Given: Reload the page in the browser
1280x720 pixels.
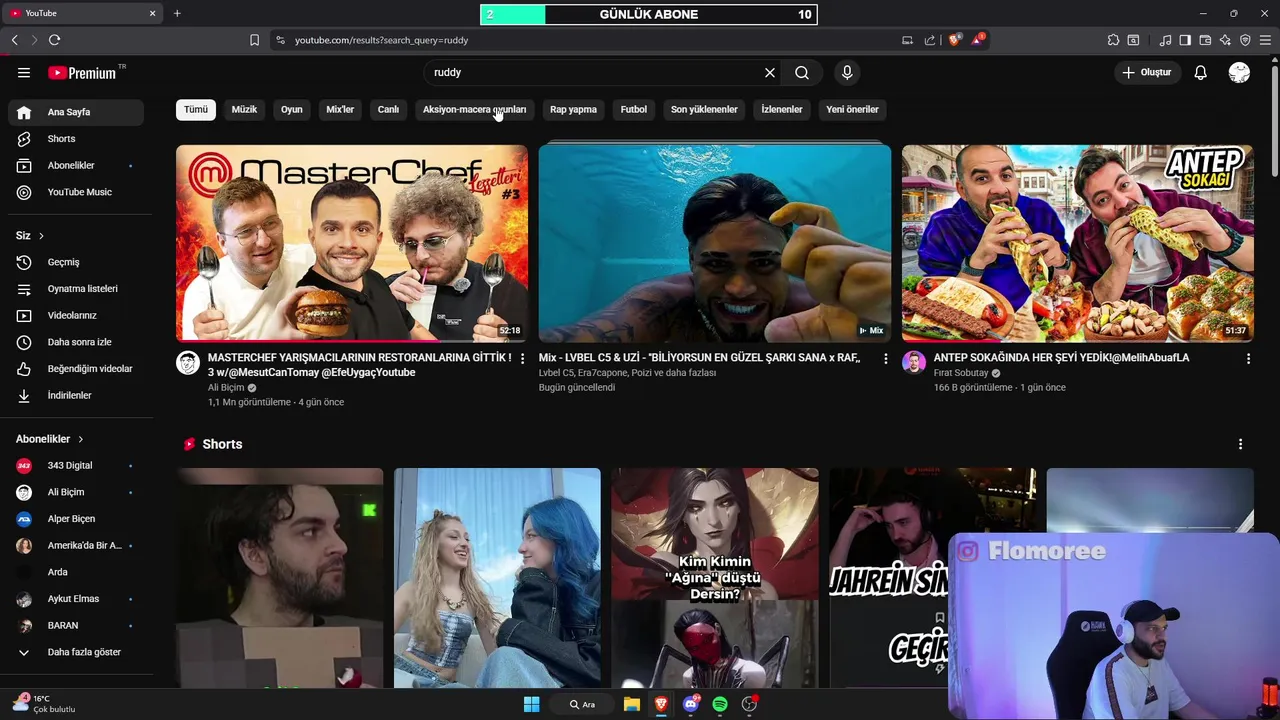Looking at the screenshot, I should pyautogui.click(x=54, y=40).
